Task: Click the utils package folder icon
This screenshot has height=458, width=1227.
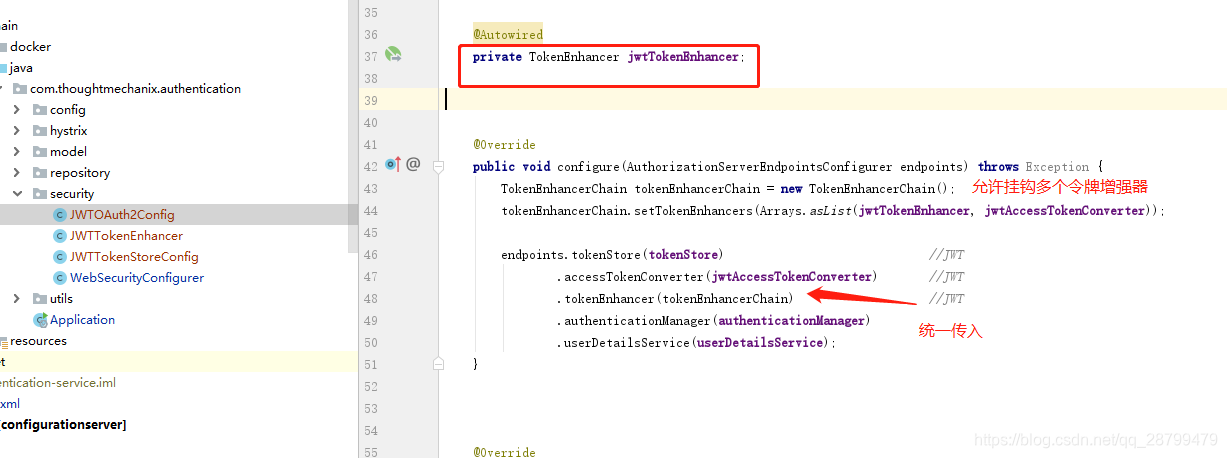Action: click(40, 299)
